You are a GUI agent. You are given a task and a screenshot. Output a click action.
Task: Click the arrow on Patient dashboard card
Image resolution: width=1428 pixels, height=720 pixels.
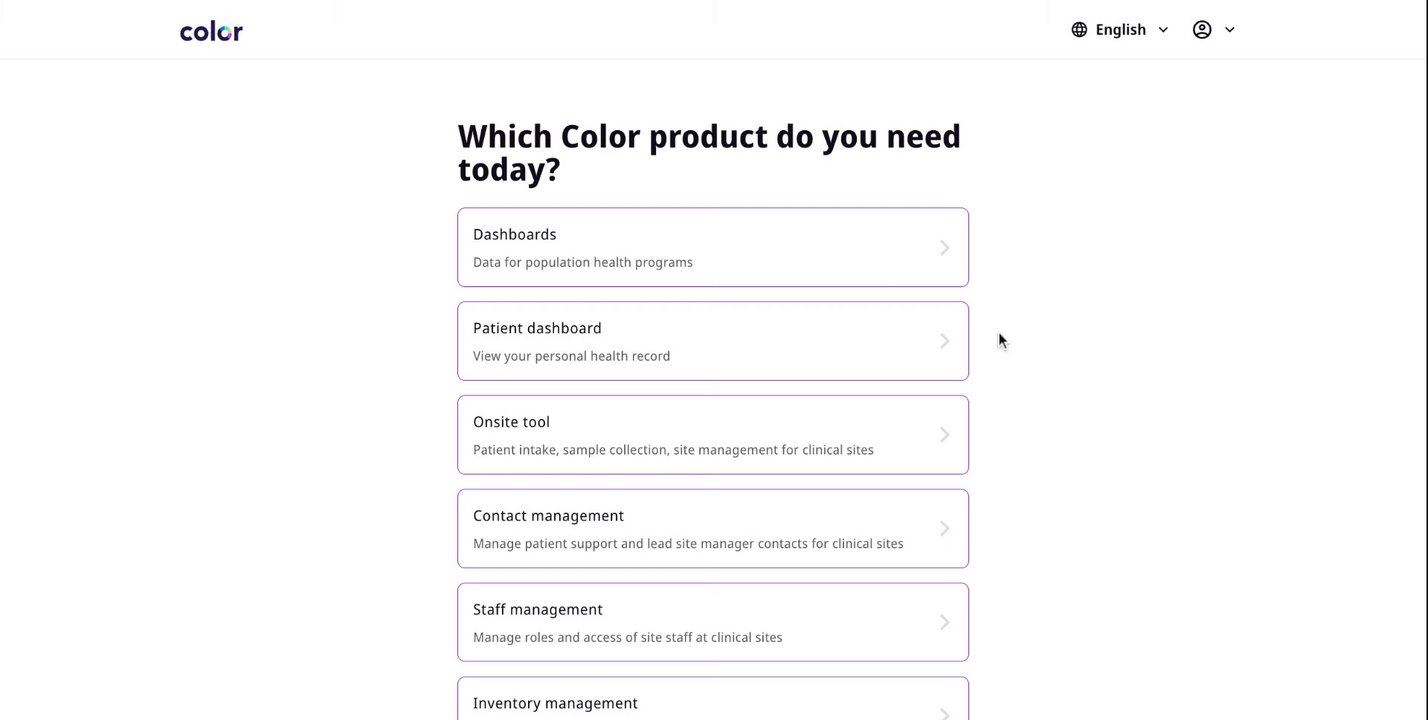[944, 341]
